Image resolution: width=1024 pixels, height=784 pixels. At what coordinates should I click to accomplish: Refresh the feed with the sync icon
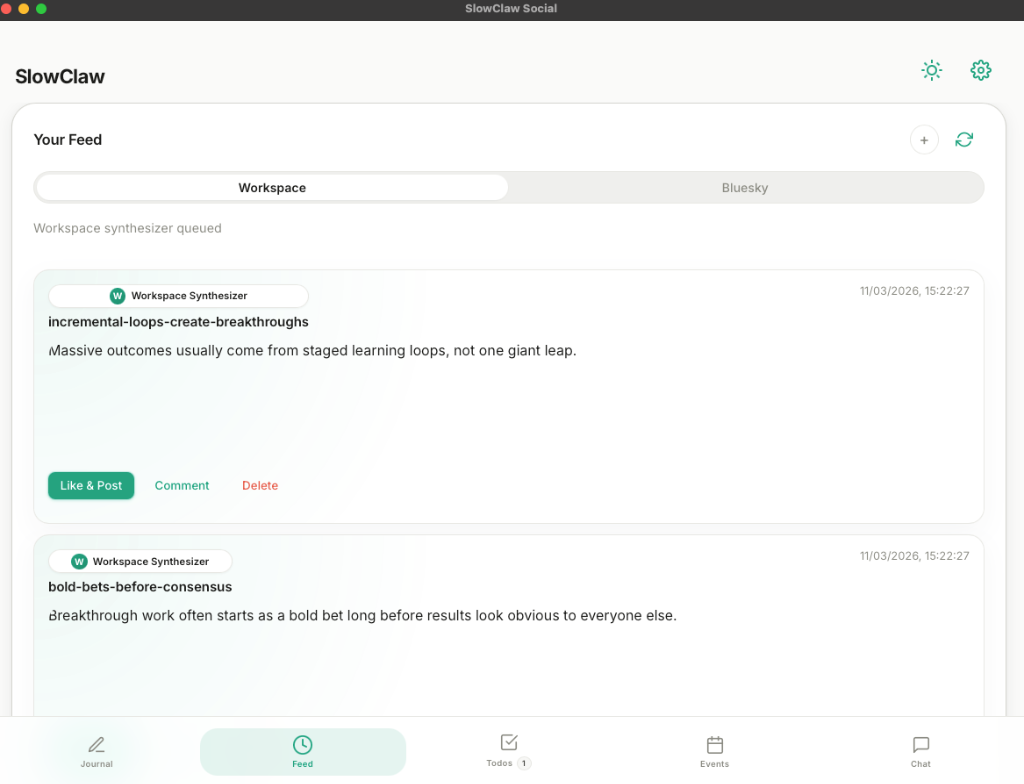964,140
